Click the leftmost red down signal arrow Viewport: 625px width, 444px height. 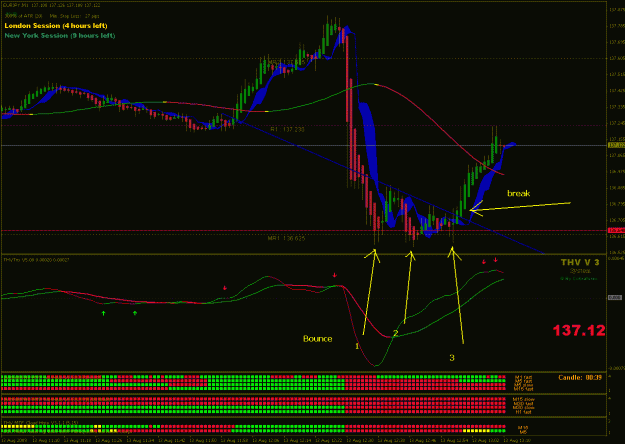pyautogui.click(x=225, y=288)
